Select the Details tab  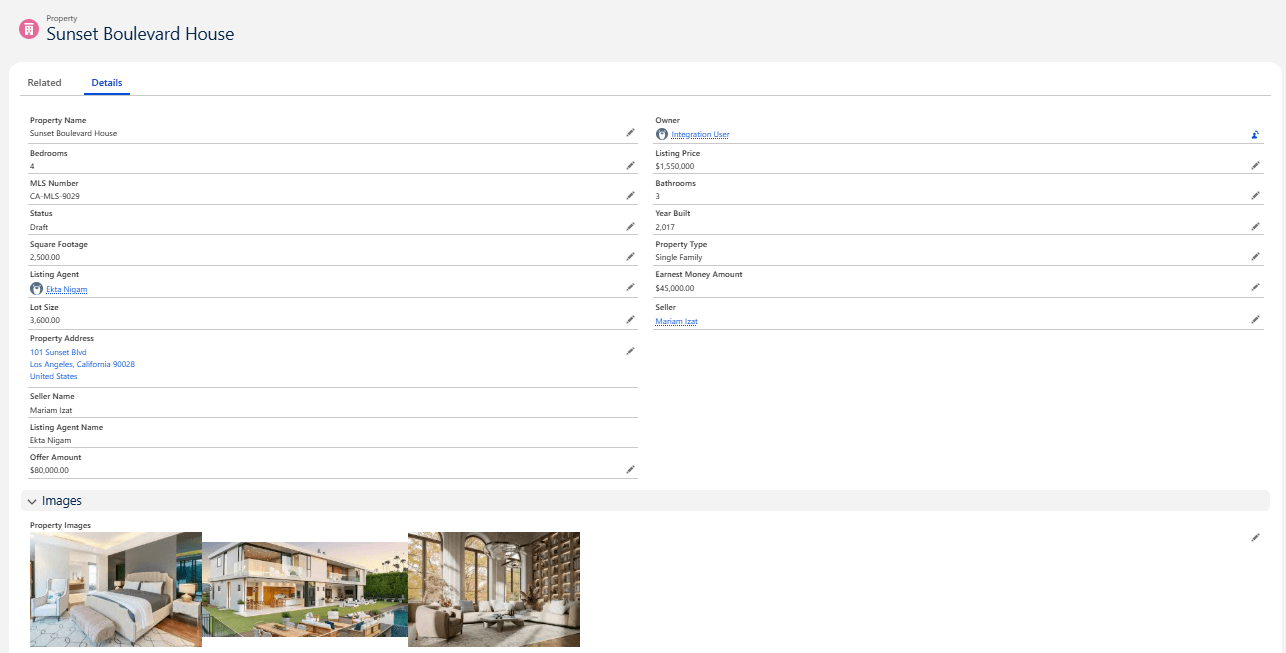point(107,82)
